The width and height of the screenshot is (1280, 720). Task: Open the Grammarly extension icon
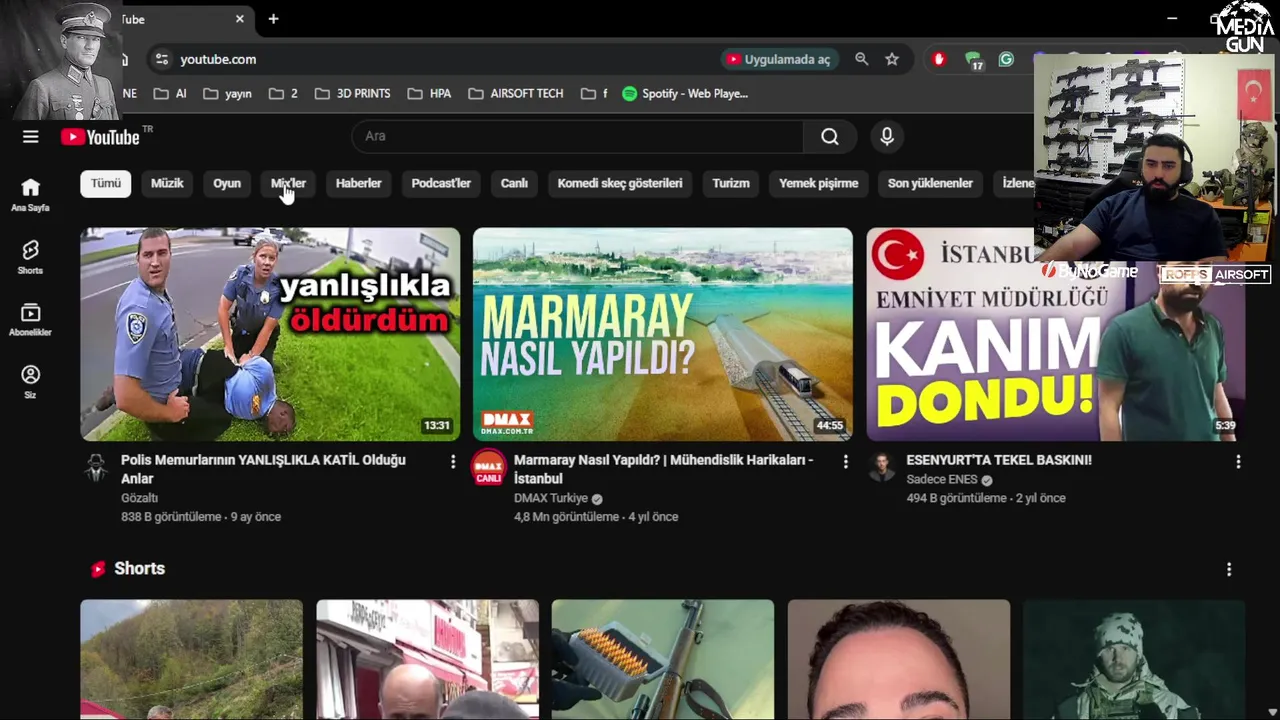[1006, 59]
